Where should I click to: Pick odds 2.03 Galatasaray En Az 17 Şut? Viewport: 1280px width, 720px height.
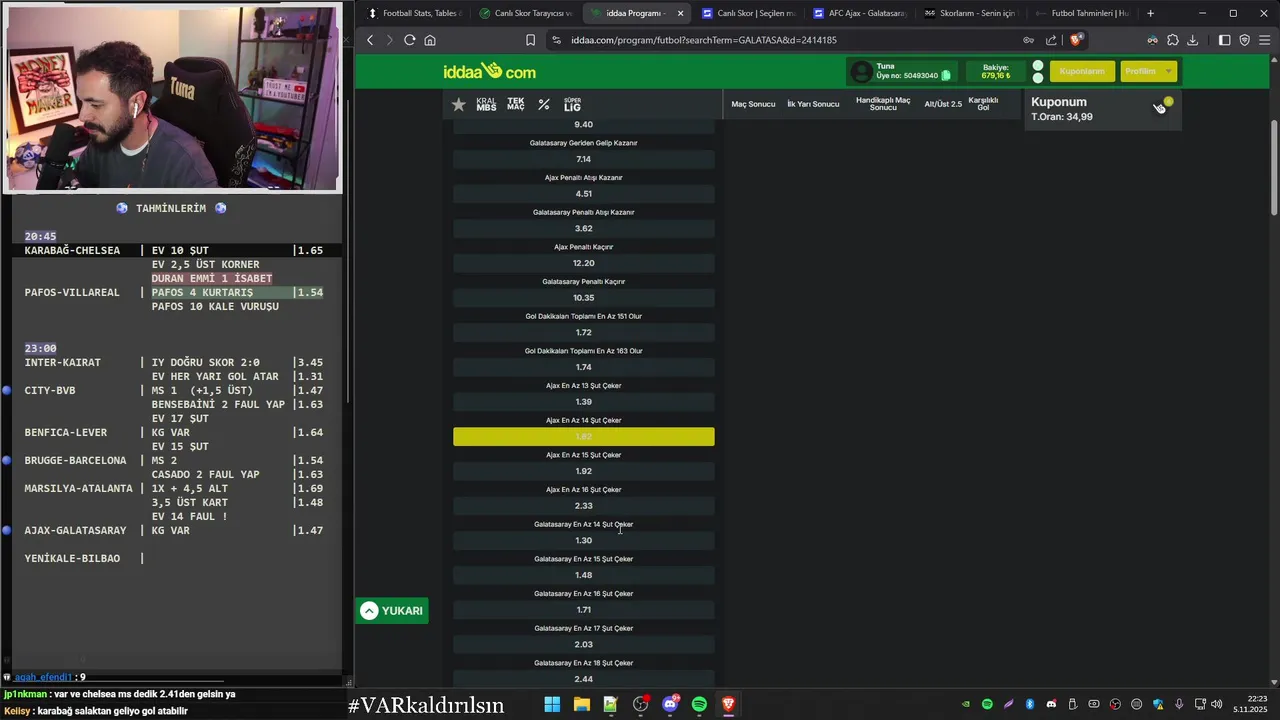point(584,644)
